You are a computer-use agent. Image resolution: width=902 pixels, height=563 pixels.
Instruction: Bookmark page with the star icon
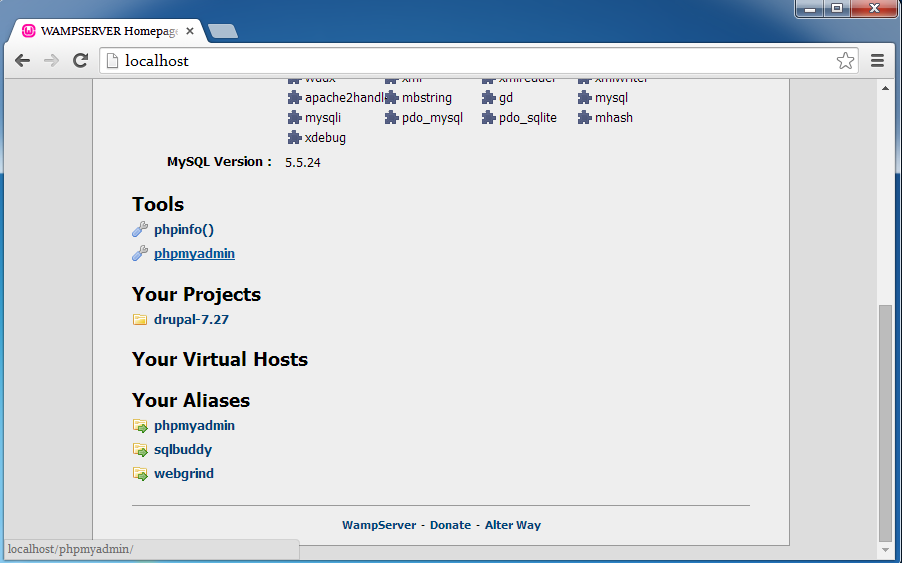845,61
